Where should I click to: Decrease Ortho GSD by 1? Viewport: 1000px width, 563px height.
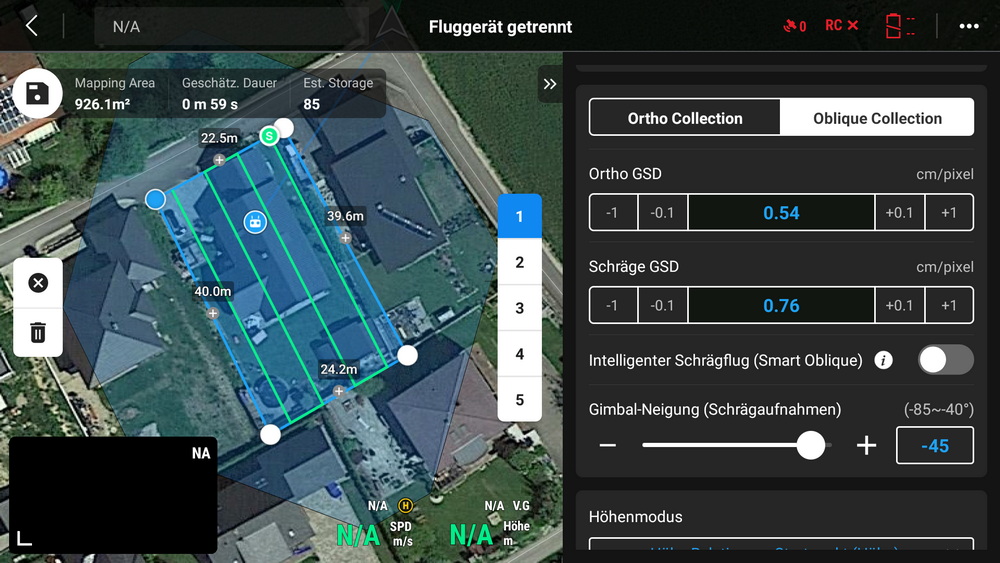pyautogui.click(x=613, y=212)
